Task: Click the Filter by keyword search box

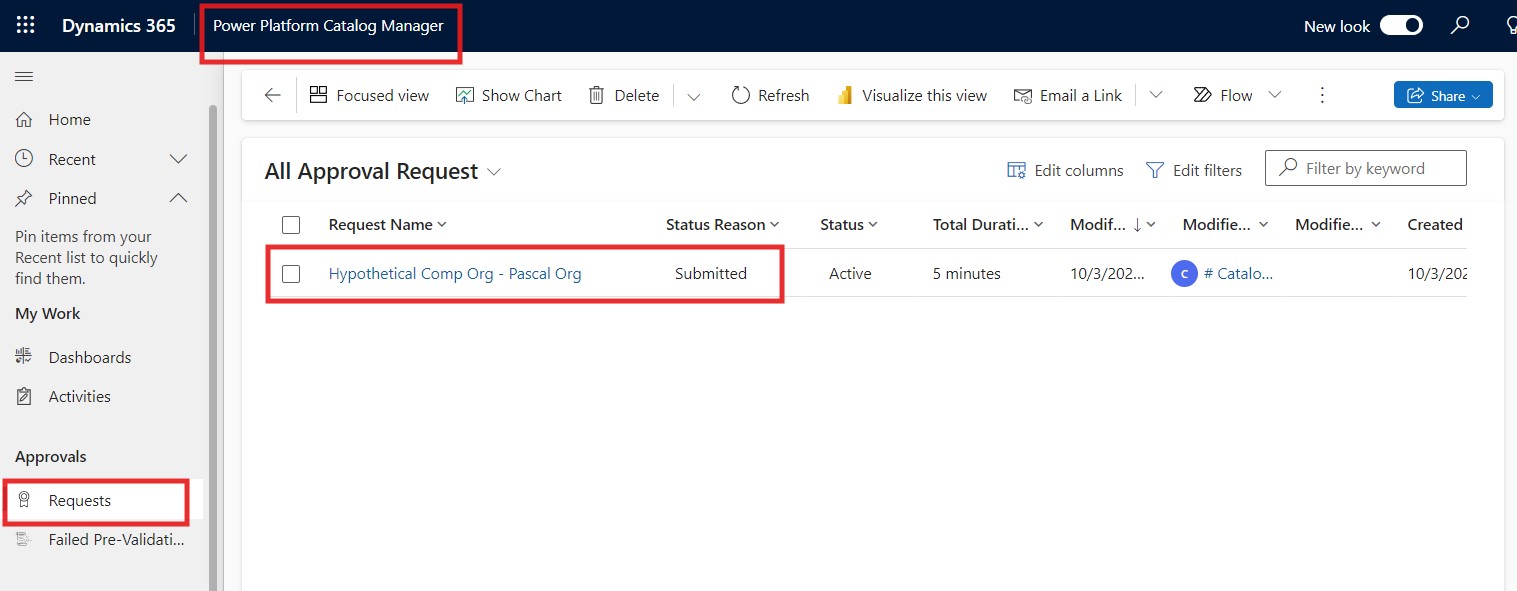Action: 1376,168
